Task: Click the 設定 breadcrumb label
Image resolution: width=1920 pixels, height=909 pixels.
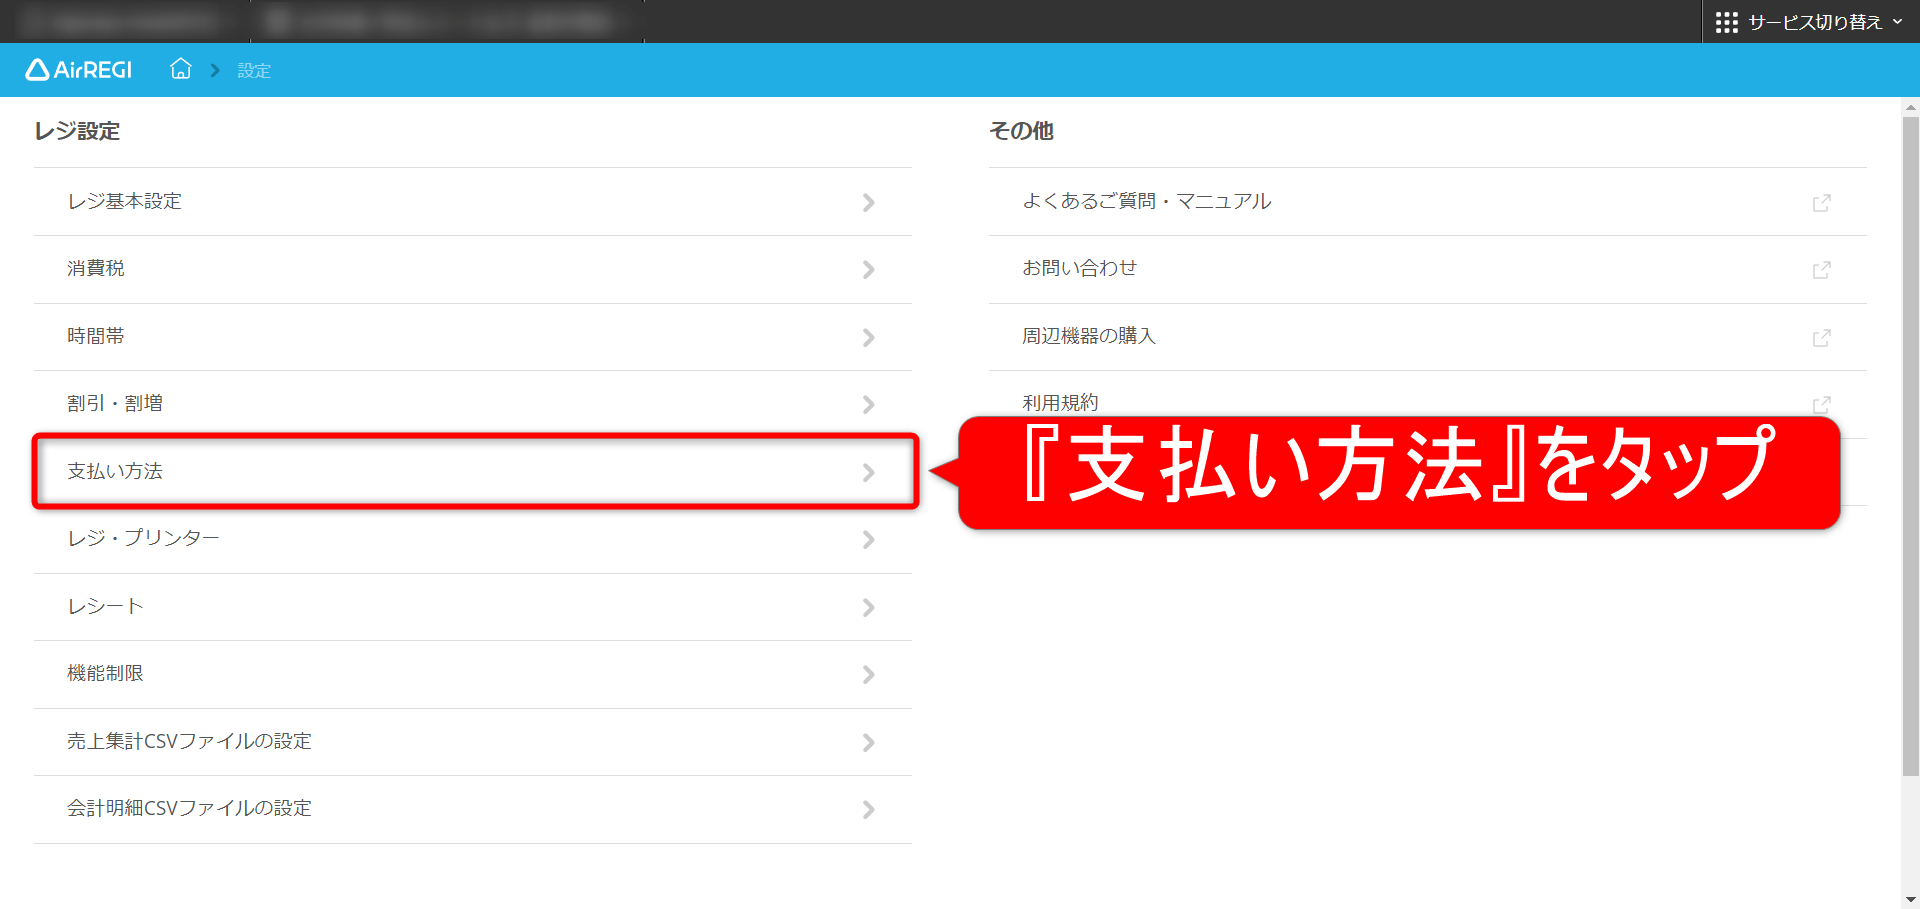Action: click(x=253, y=70)
